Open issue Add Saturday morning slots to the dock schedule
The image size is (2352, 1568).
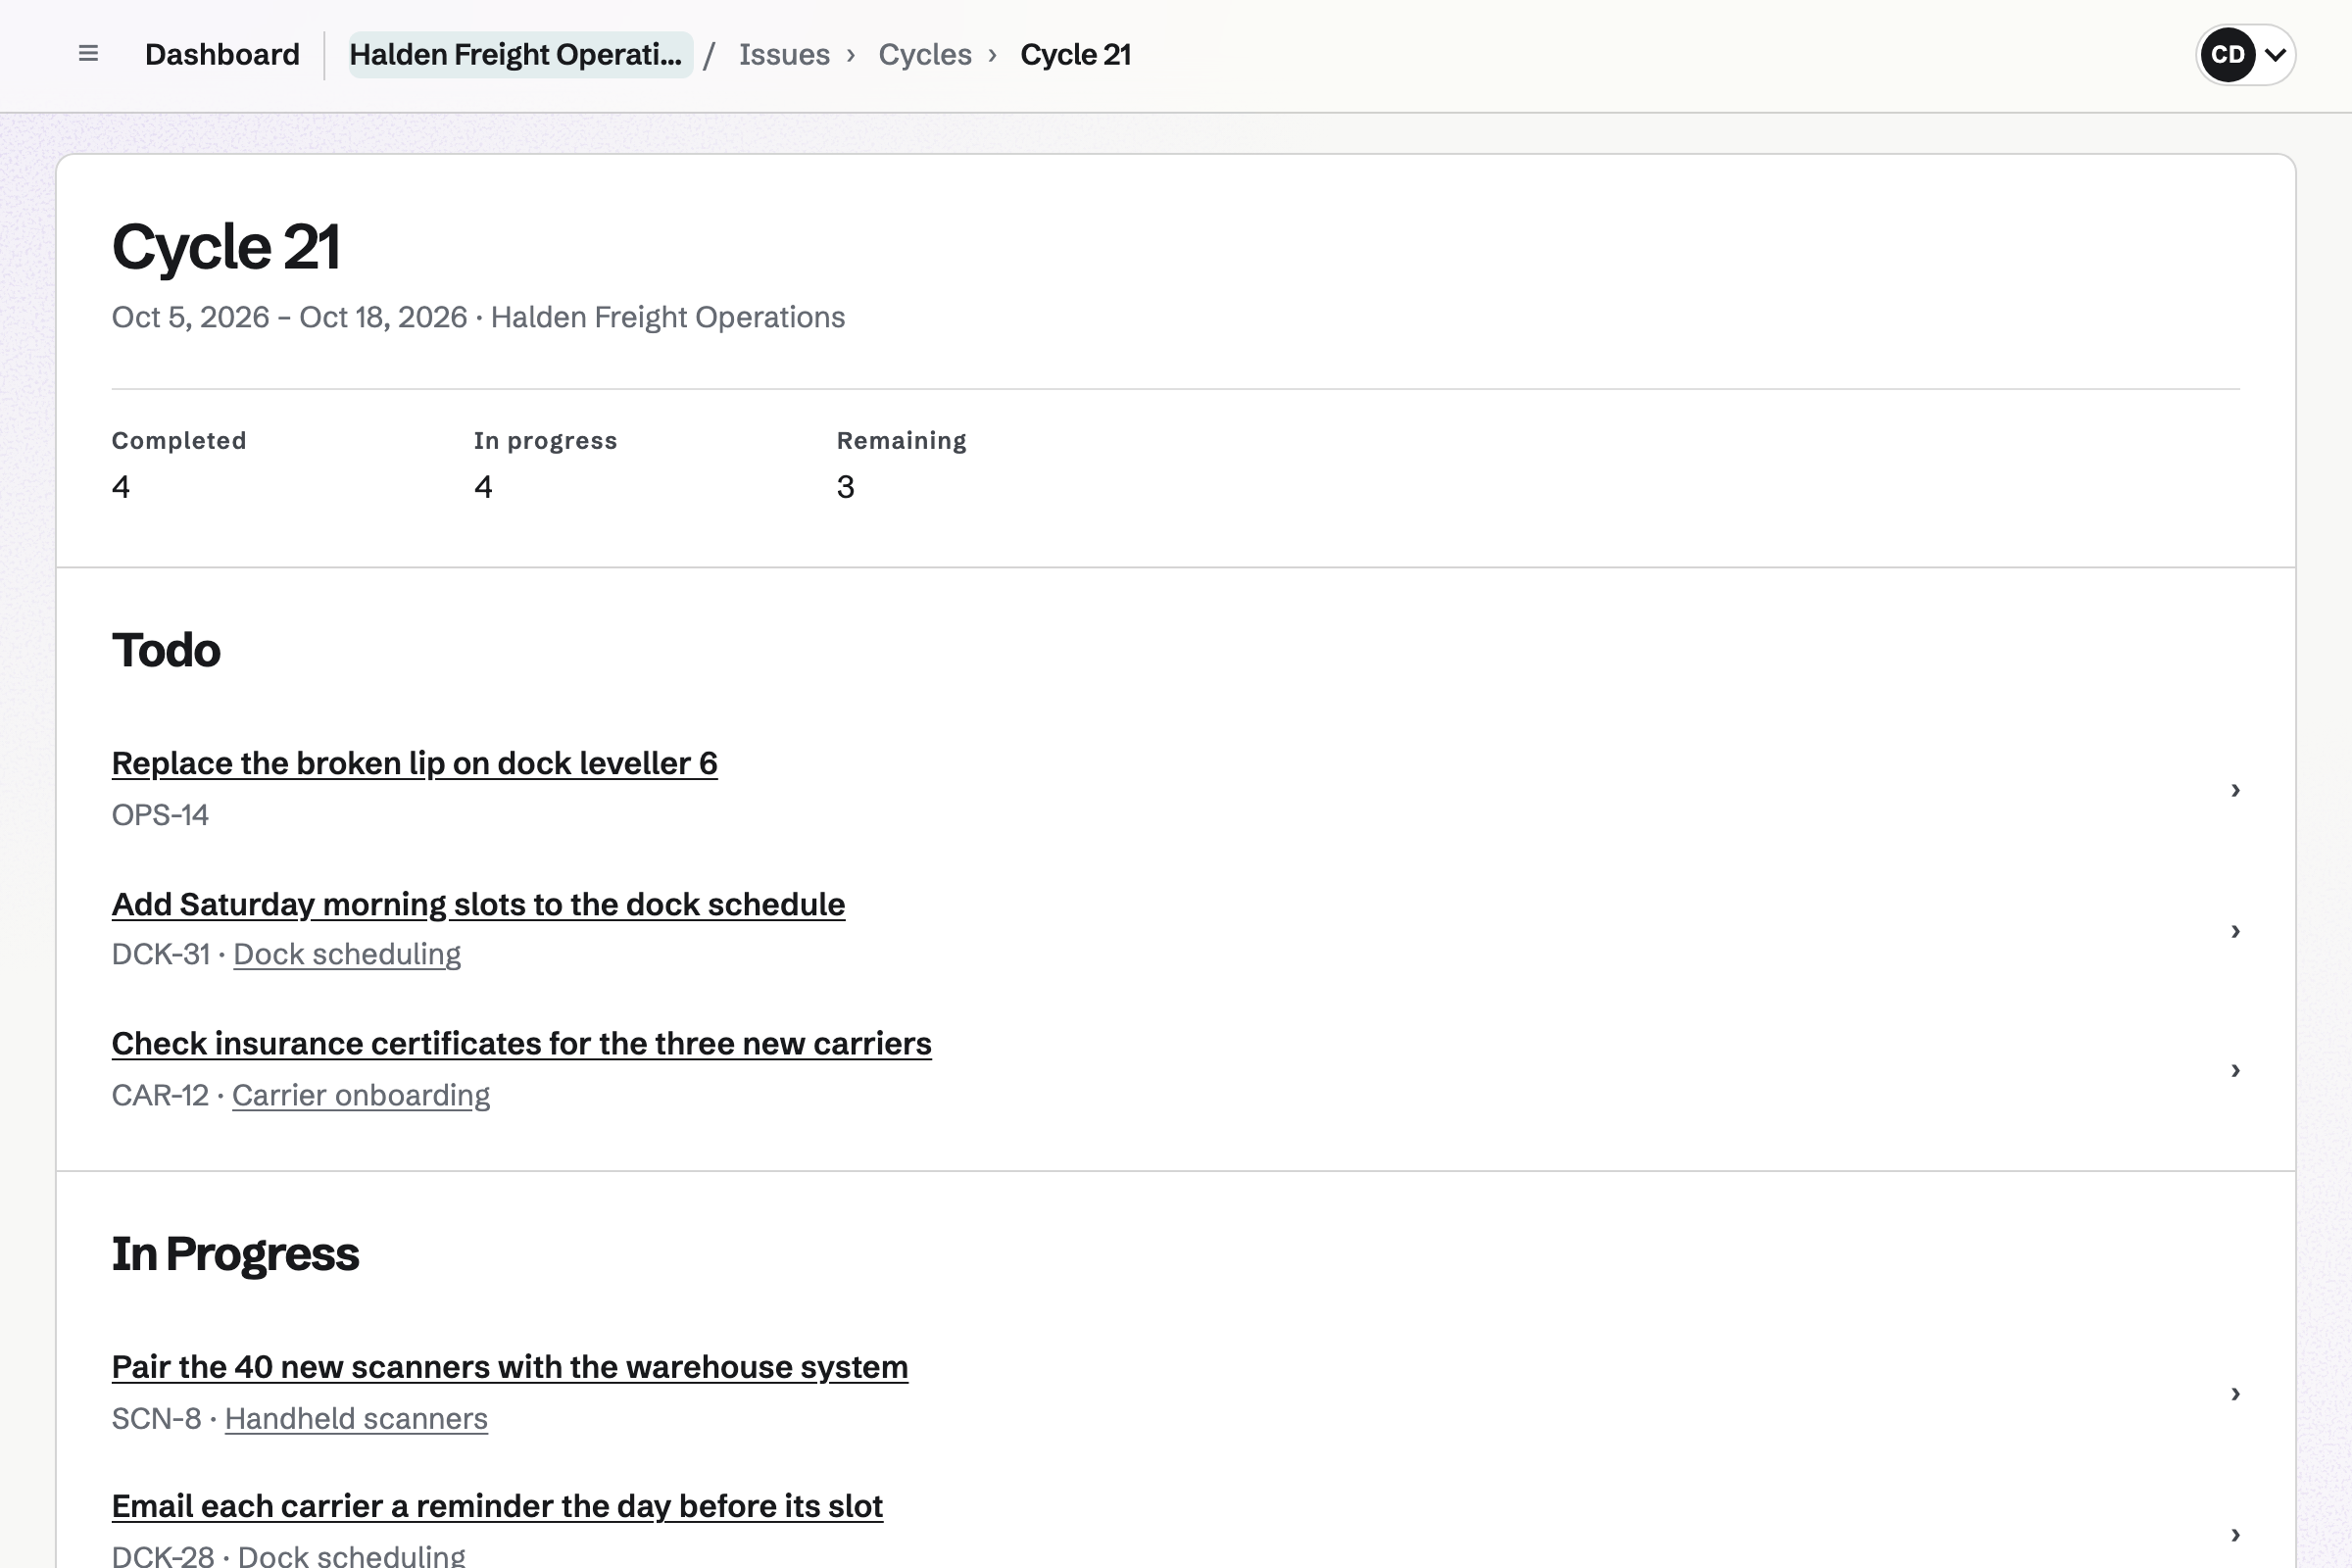pyautogui.click(x=478, y=904)
